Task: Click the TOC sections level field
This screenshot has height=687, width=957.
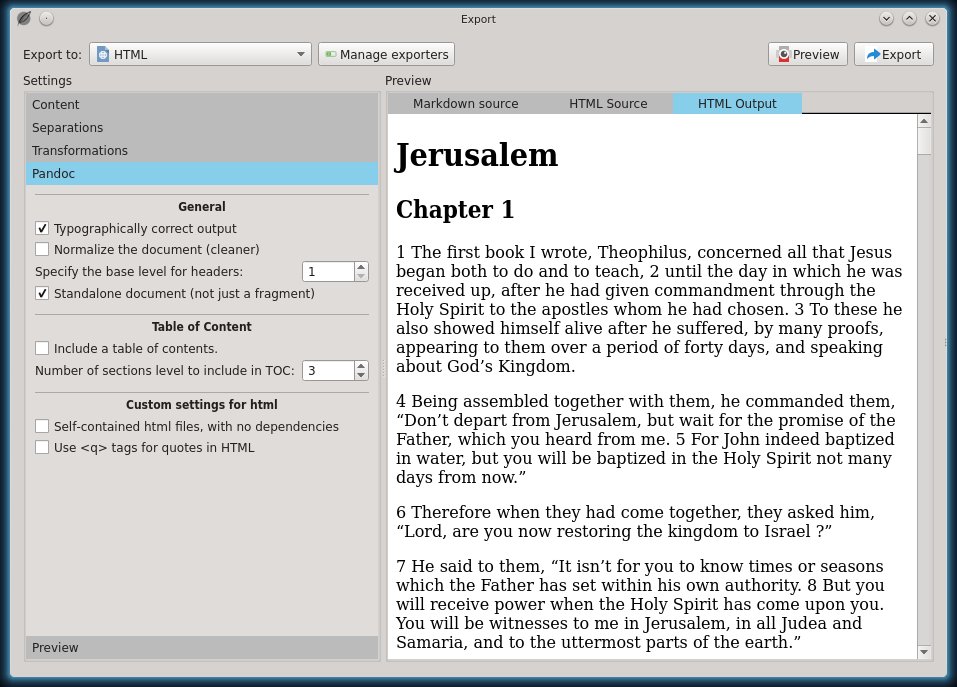Action: tap(328, 370)
